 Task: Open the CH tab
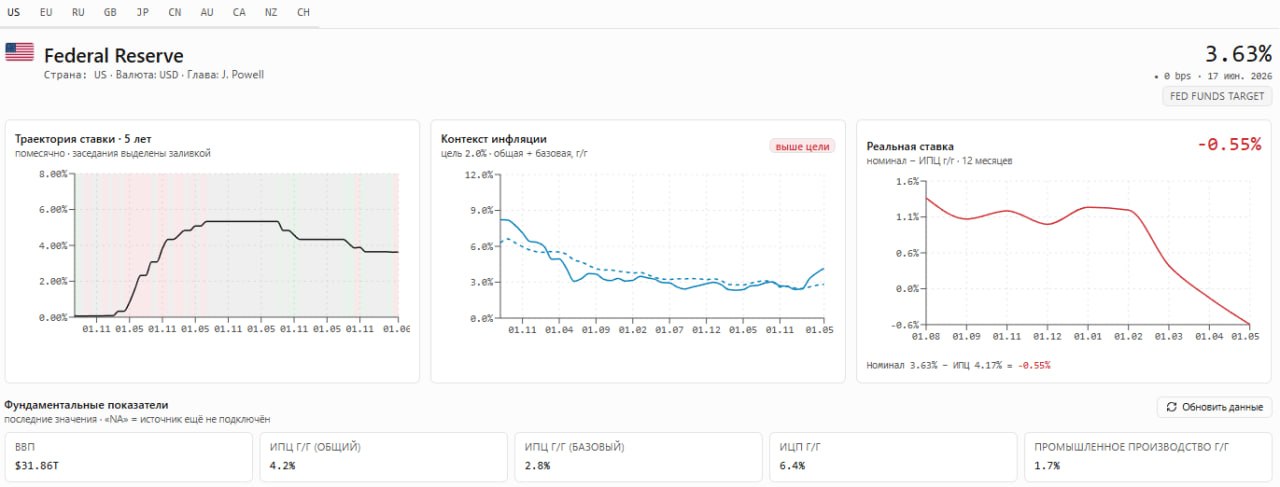pos(303,12)
